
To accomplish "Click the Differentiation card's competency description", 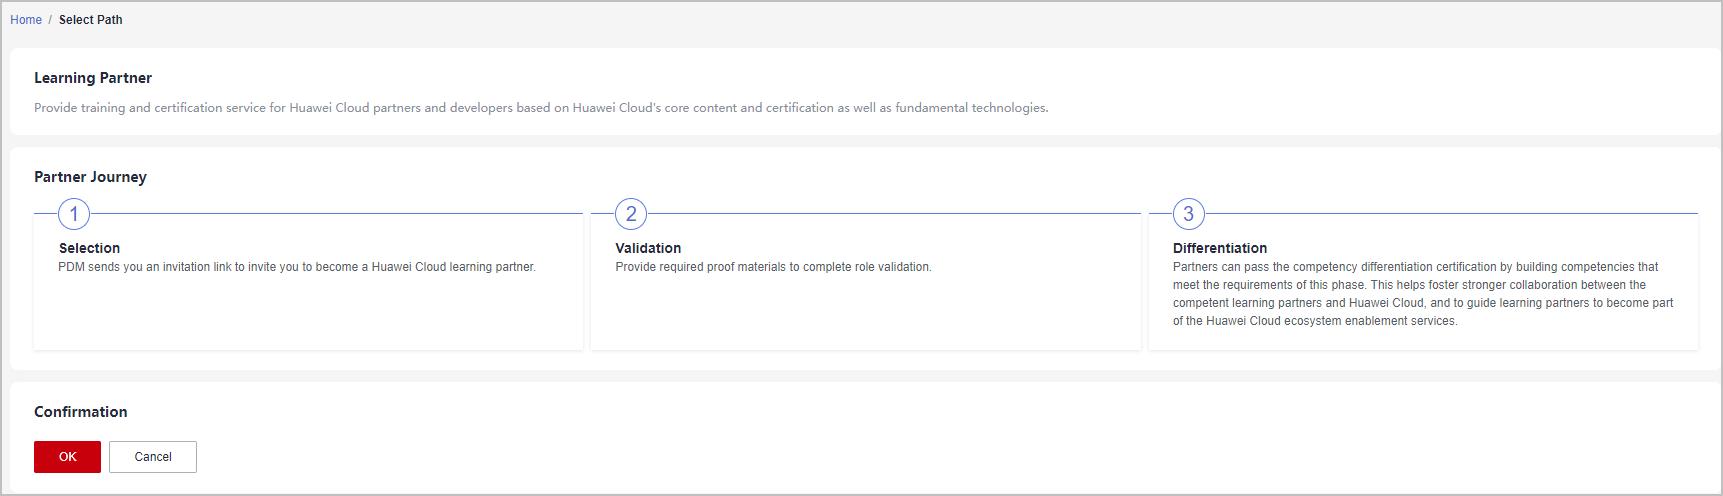I will point(1423,294).
